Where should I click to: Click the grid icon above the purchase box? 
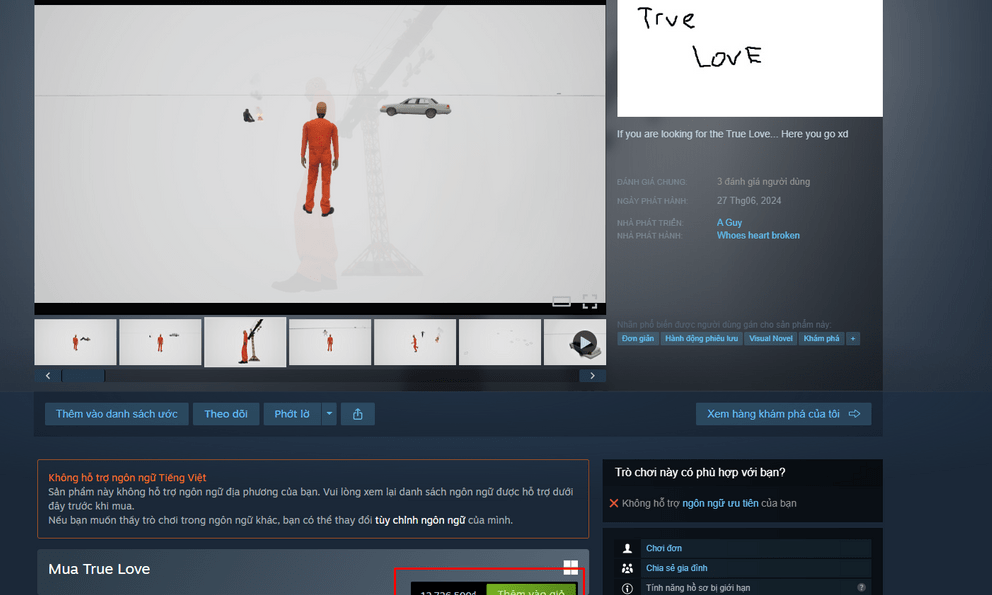pyautogui.click(x=572, y=566)
